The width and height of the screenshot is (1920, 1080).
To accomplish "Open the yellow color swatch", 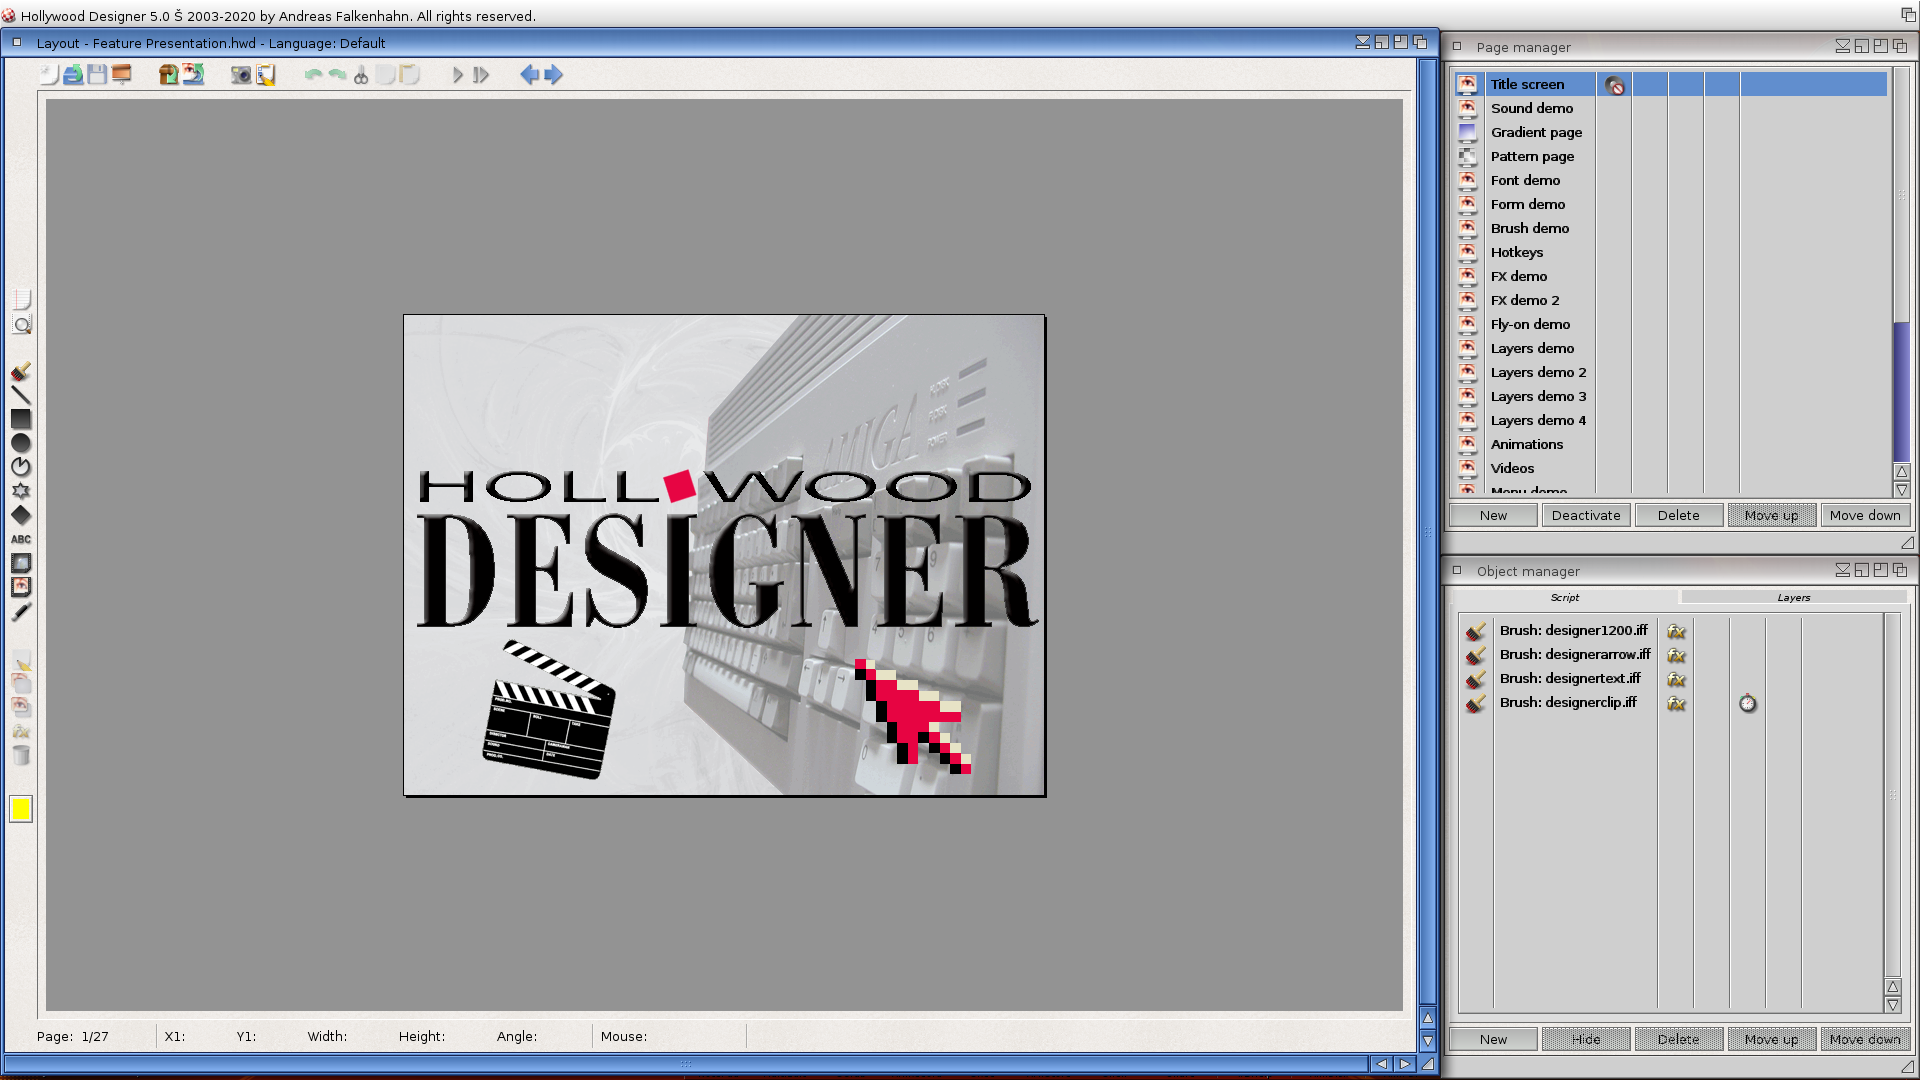I will (x=21, y=809).
